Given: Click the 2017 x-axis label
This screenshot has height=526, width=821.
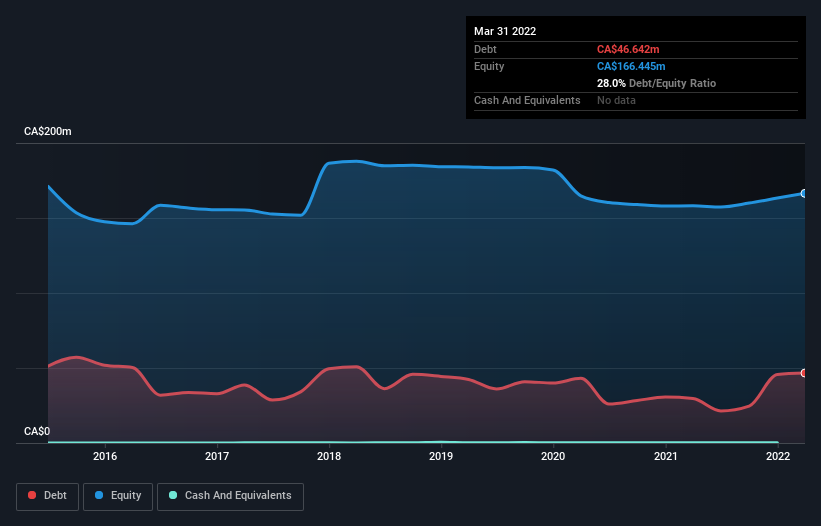Looking at the screenshot, I should click(217, 456).
